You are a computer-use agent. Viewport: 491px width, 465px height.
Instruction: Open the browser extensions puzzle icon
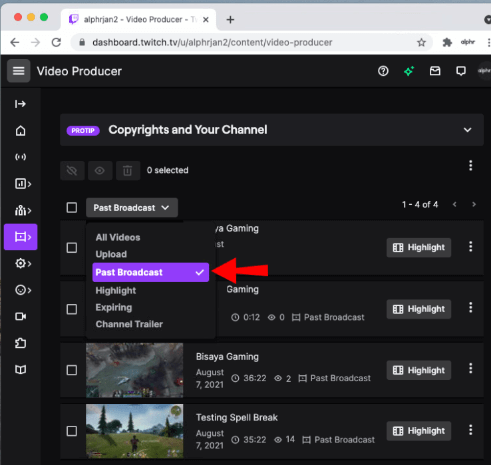(447, 42)
